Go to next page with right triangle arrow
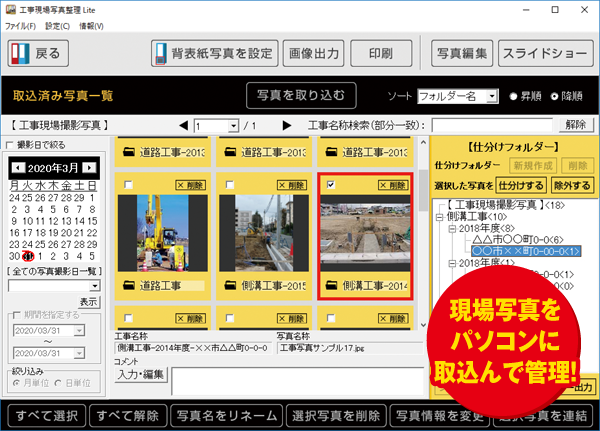 pyautogui.click(x=287, y=125)
